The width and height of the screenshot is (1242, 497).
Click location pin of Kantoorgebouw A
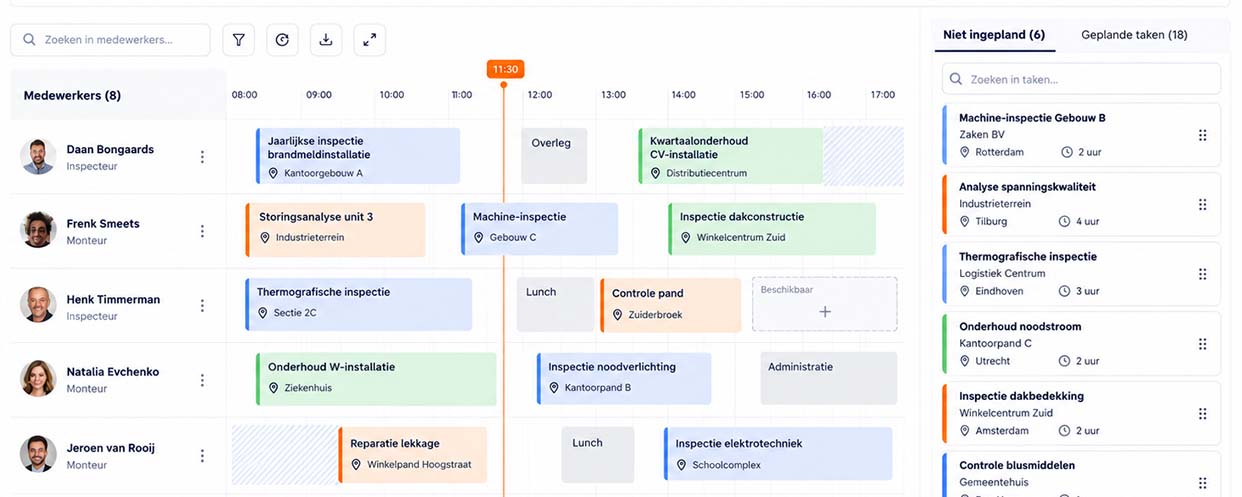[273, 173]
